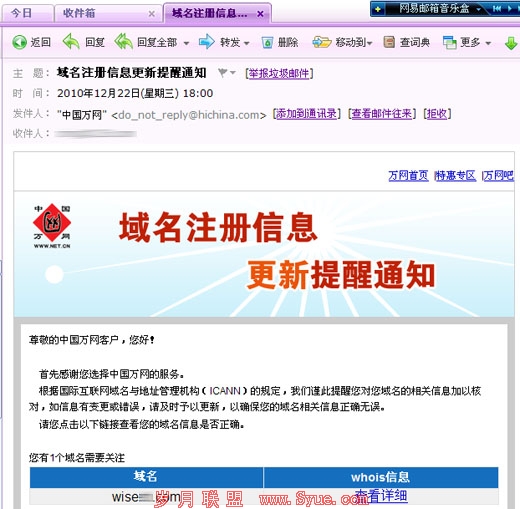Open the 万网首页 link
Screen dimensions: 520x509
(x=408, y=175)
